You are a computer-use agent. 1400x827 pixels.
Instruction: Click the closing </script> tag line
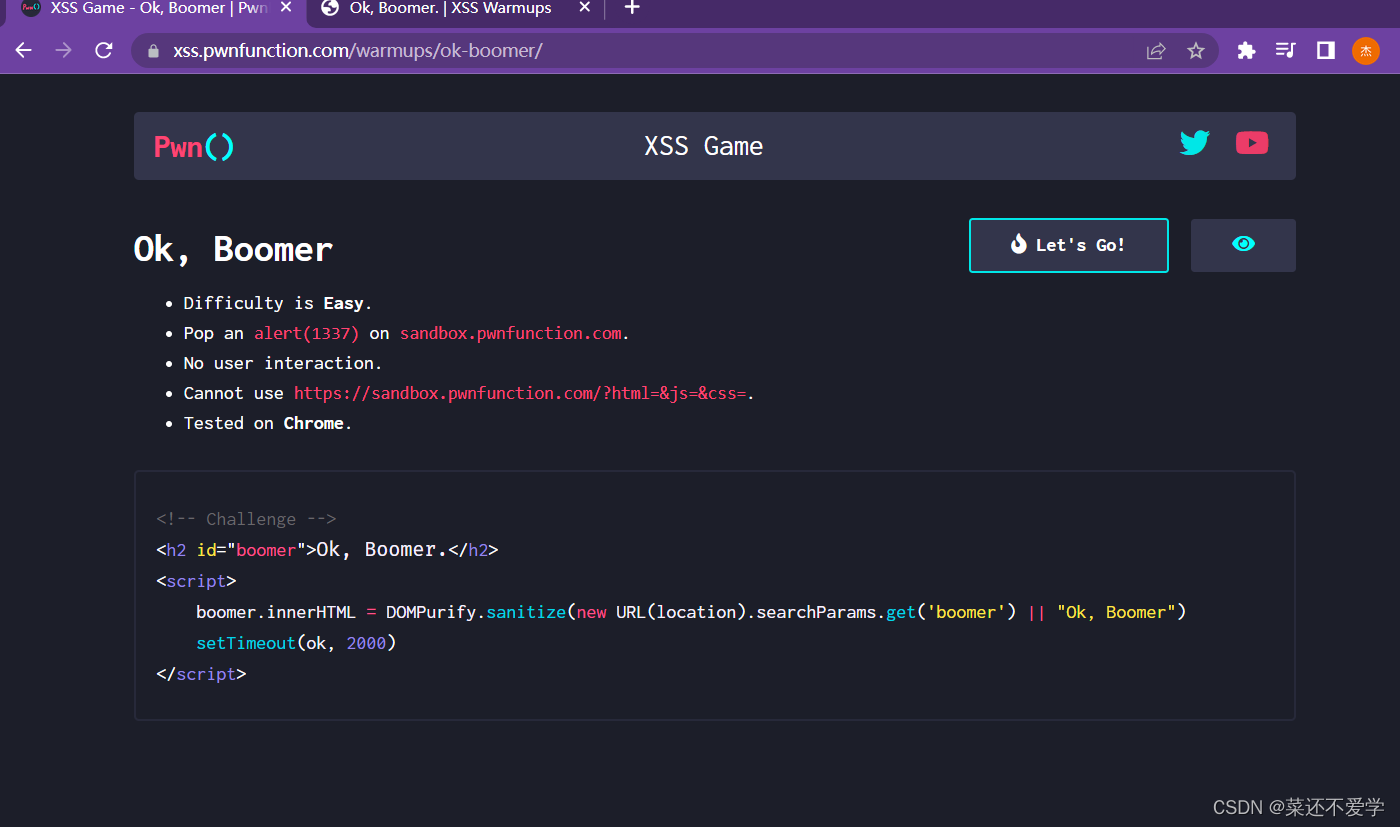[201, 674]
